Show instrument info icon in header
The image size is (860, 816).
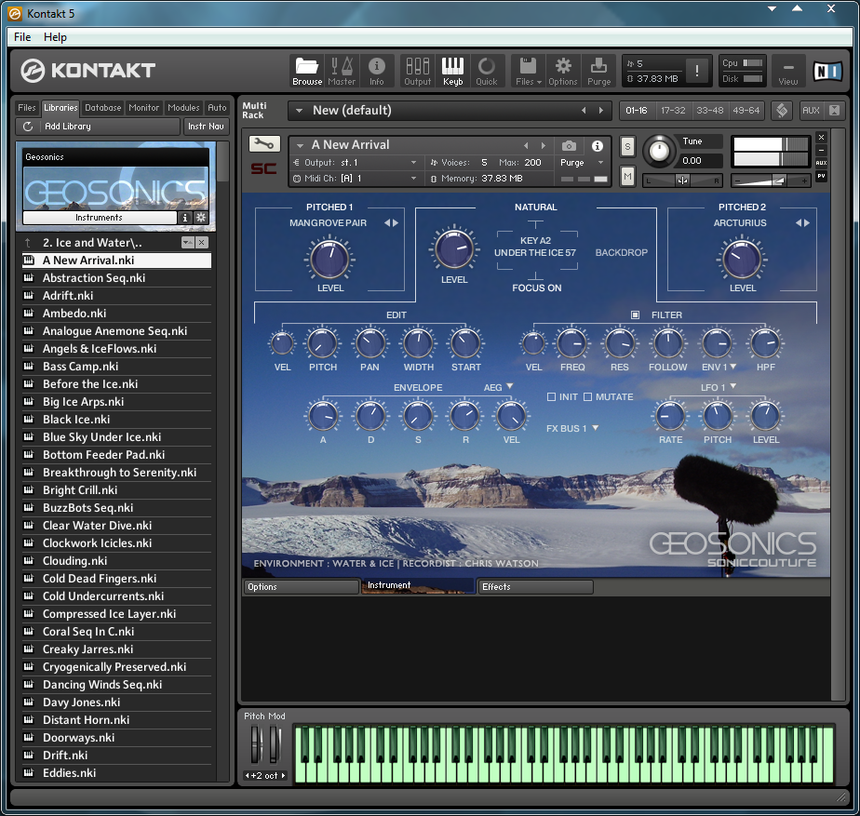(597, 145)
